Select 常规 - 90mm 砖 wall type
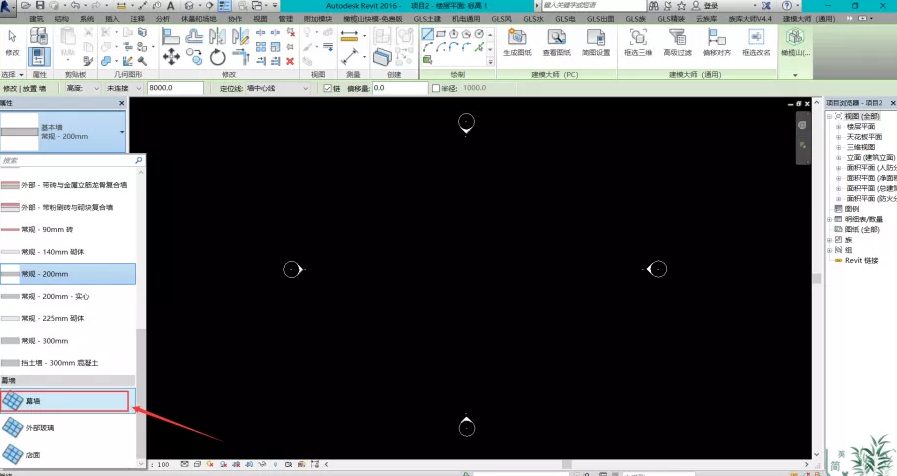Viewport: 897px width, 476px height. 68,229
